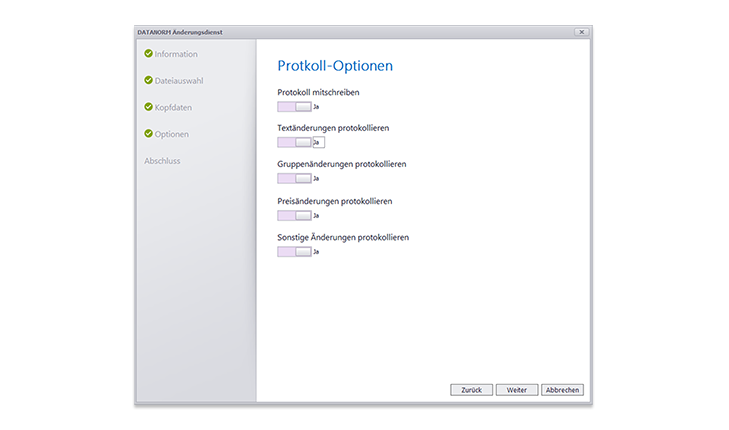
Task: Toggle the Protokoll mitschreiben switch
Action: coord(294,106)
